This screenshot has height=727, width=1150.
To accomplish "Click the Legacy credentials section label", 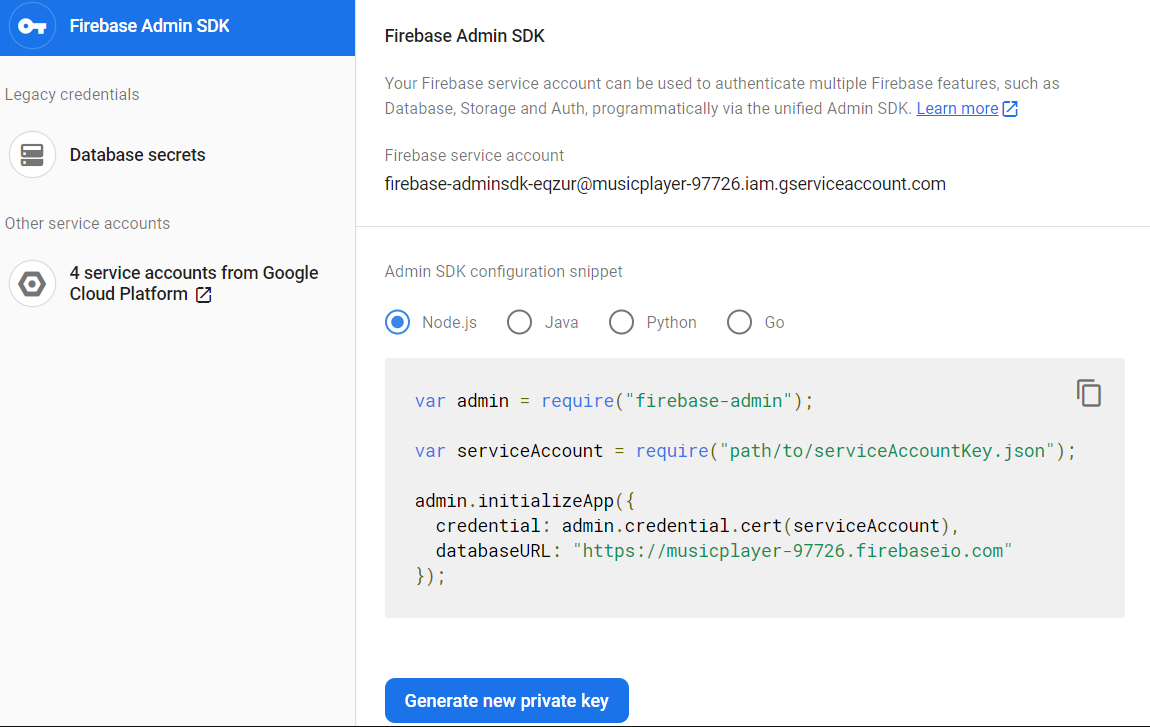I will [x=72, y=95].
